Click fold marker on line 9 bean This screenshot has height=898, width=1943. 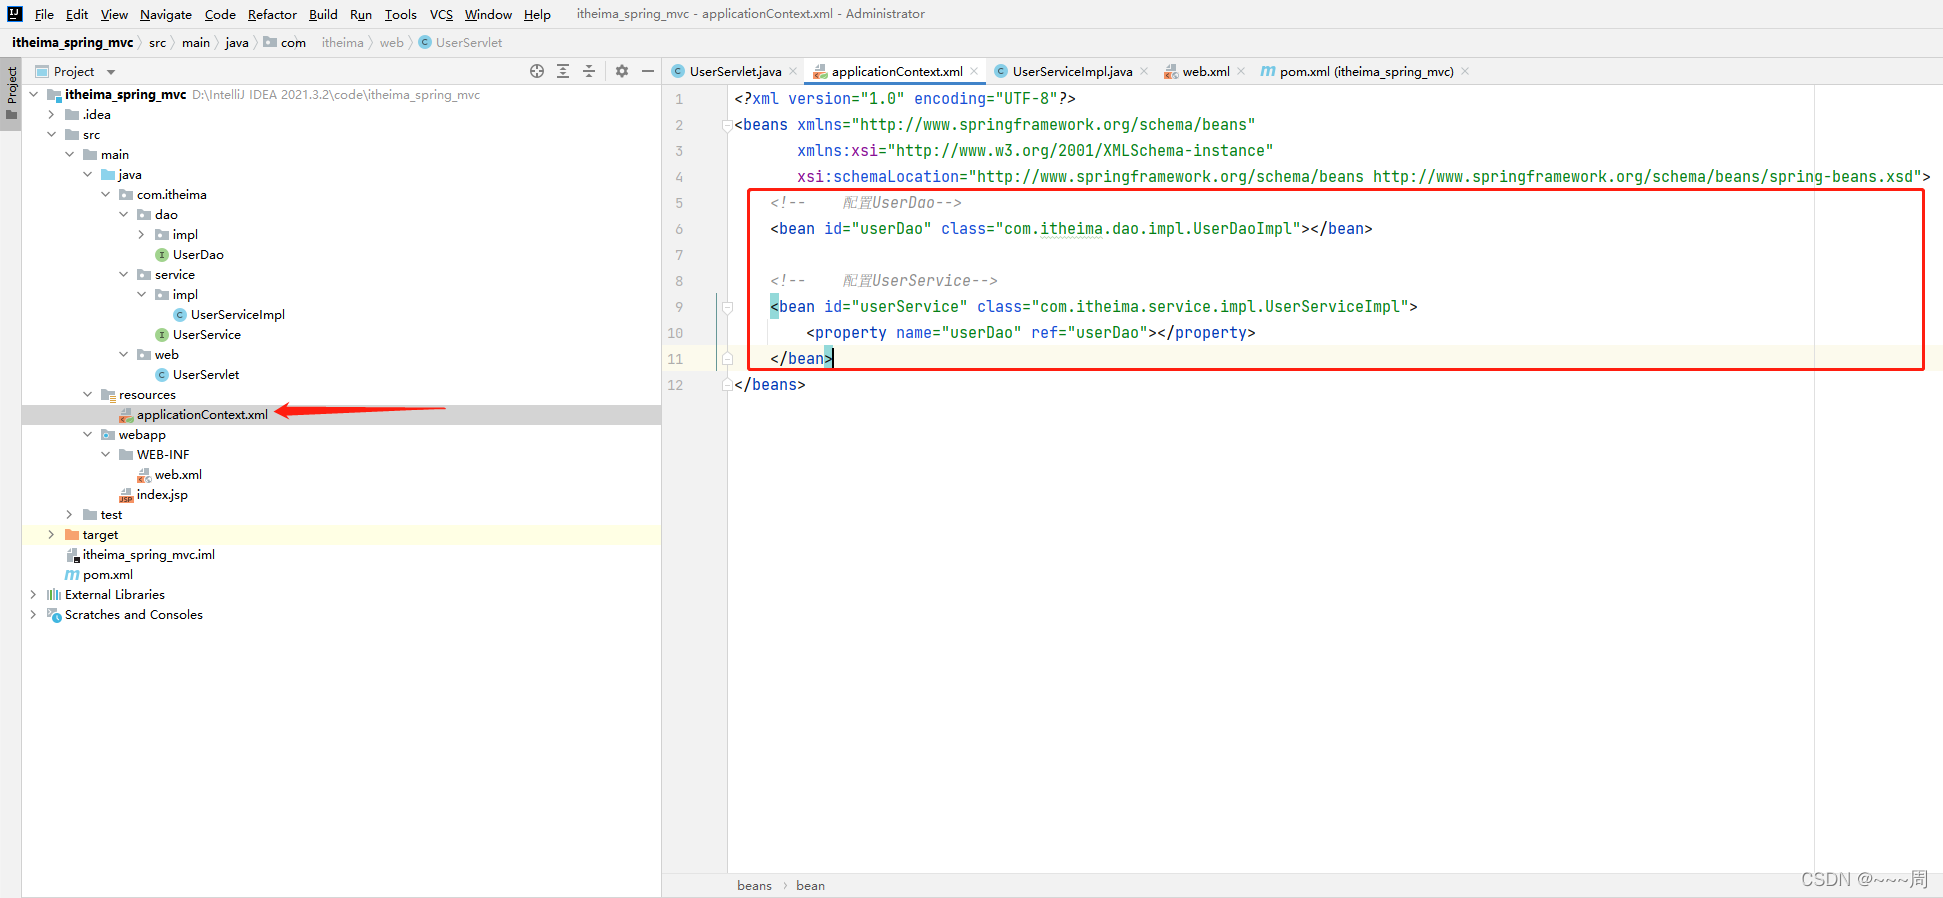727,307
